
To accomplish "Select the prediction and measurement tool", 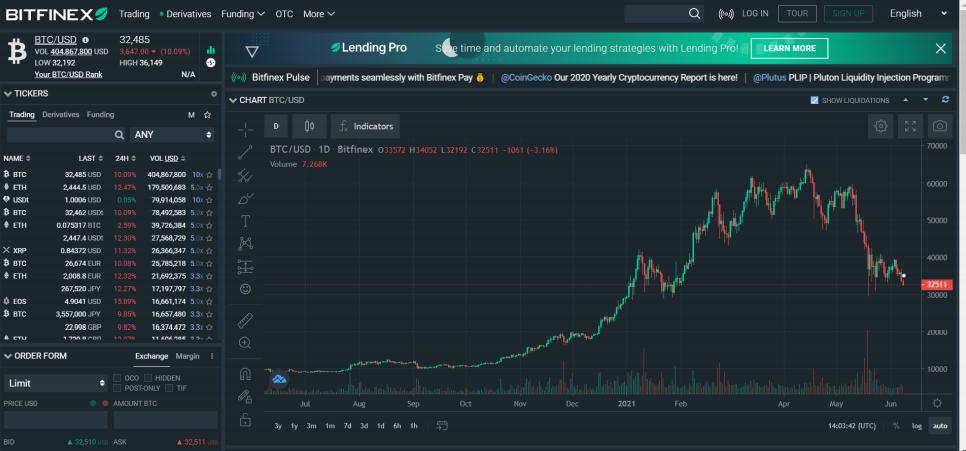I will pyautogui.click(x=245, y=267).
